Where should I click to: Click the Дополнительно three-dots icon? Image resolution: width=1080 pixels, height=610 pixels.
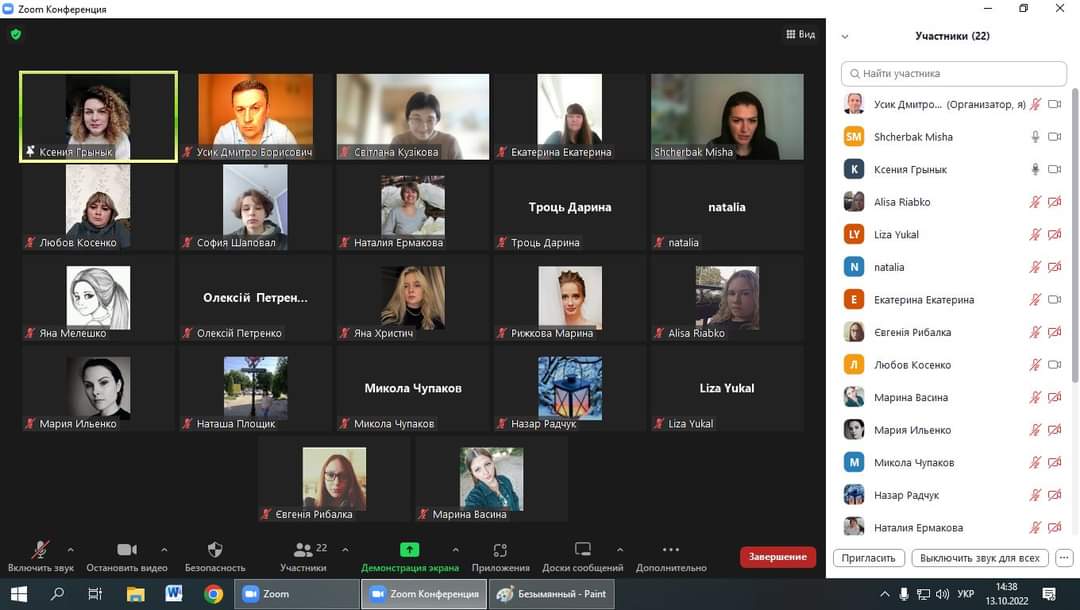(670, 550)
